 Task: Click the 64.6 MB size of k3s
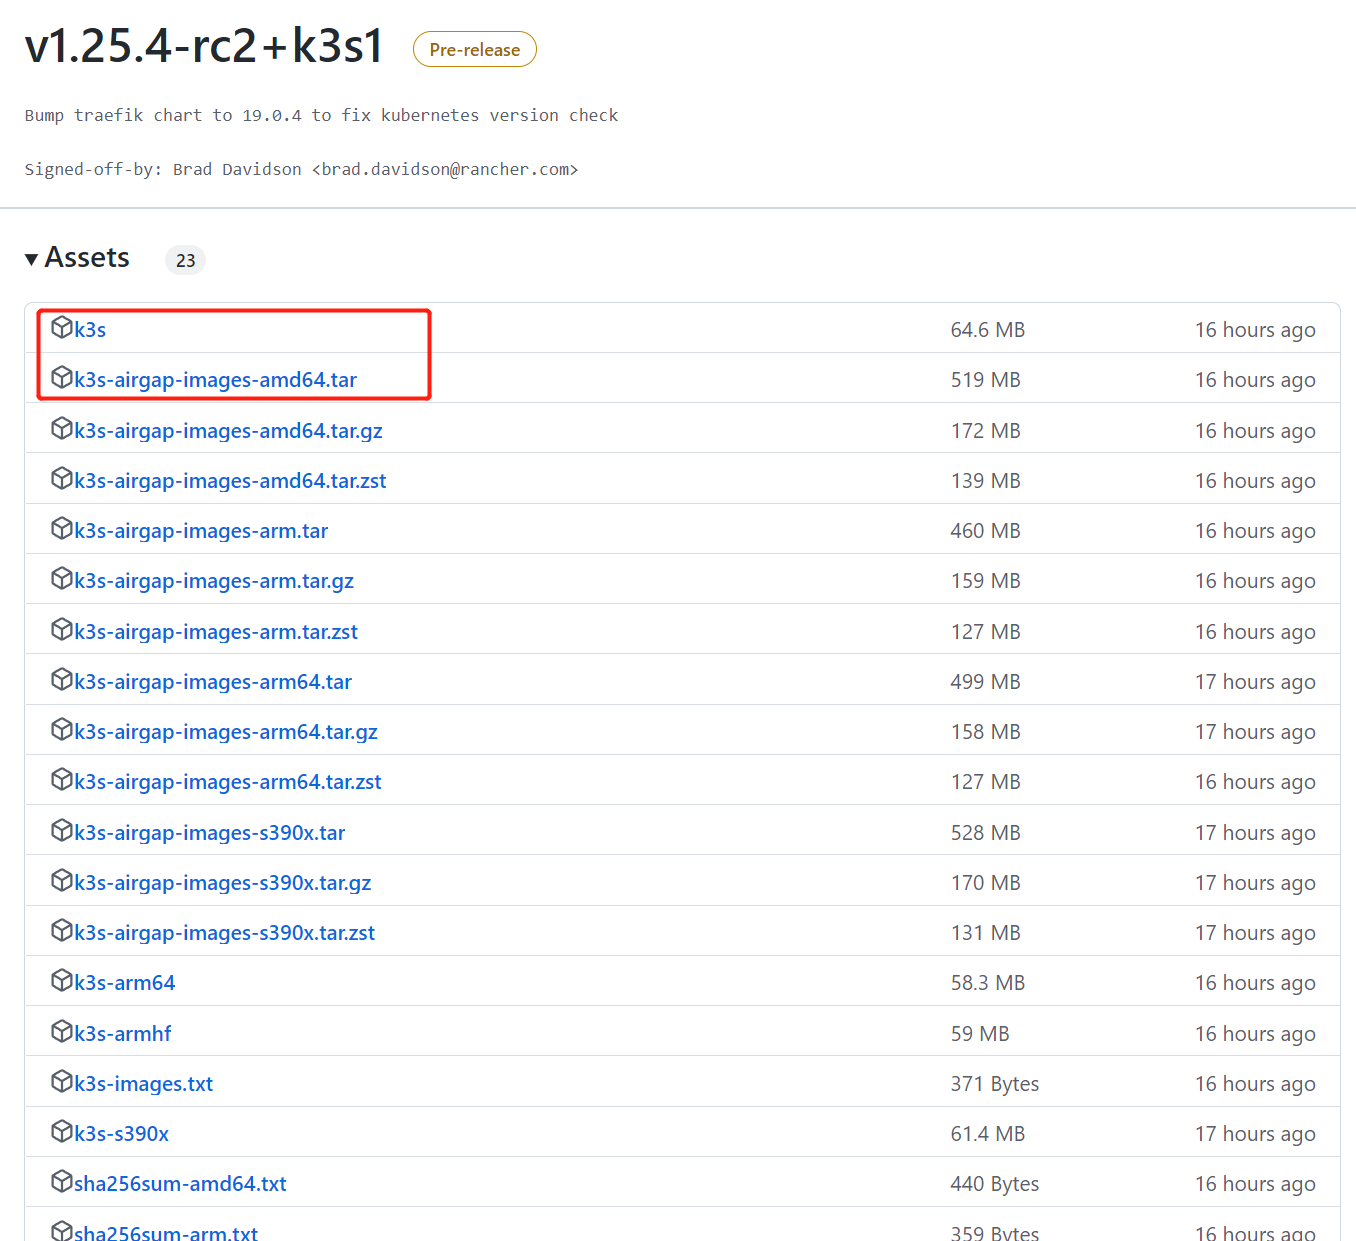click(x=988, y=330)
